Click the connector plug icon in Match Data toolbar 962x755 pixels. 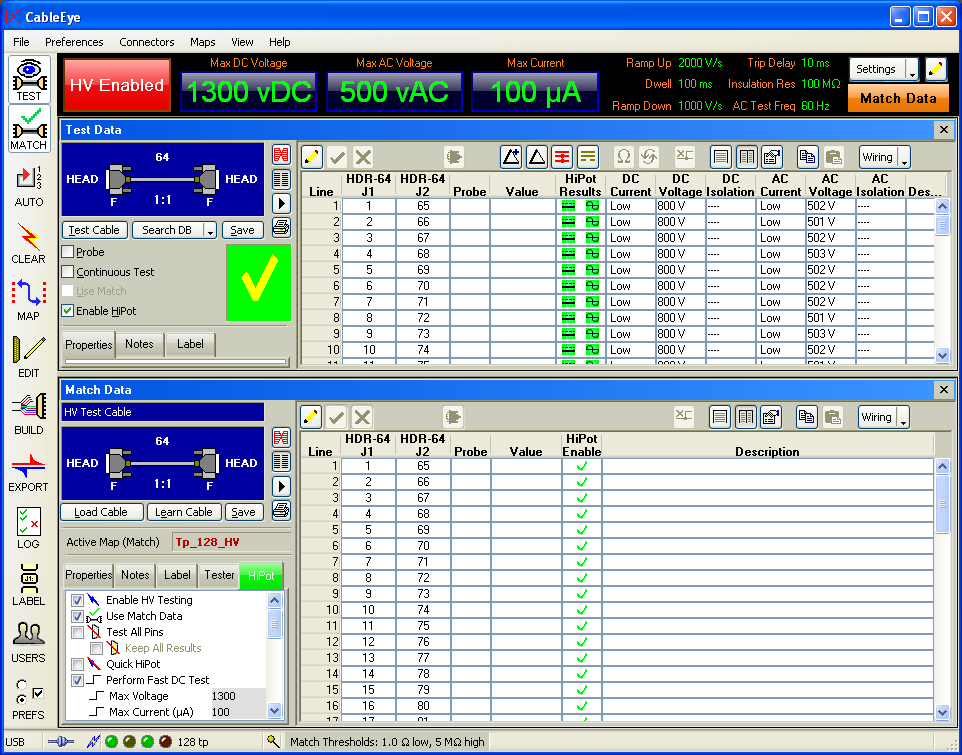(x=453, y=417)
